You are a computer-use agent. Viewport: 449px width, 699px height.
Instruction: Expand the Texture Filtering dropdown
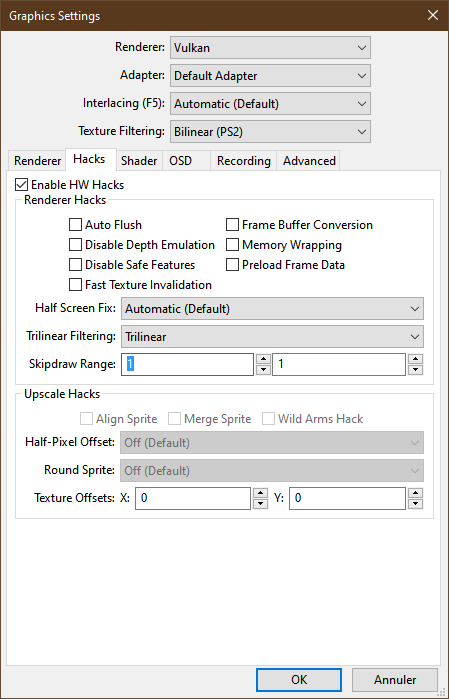pos(270,132)
